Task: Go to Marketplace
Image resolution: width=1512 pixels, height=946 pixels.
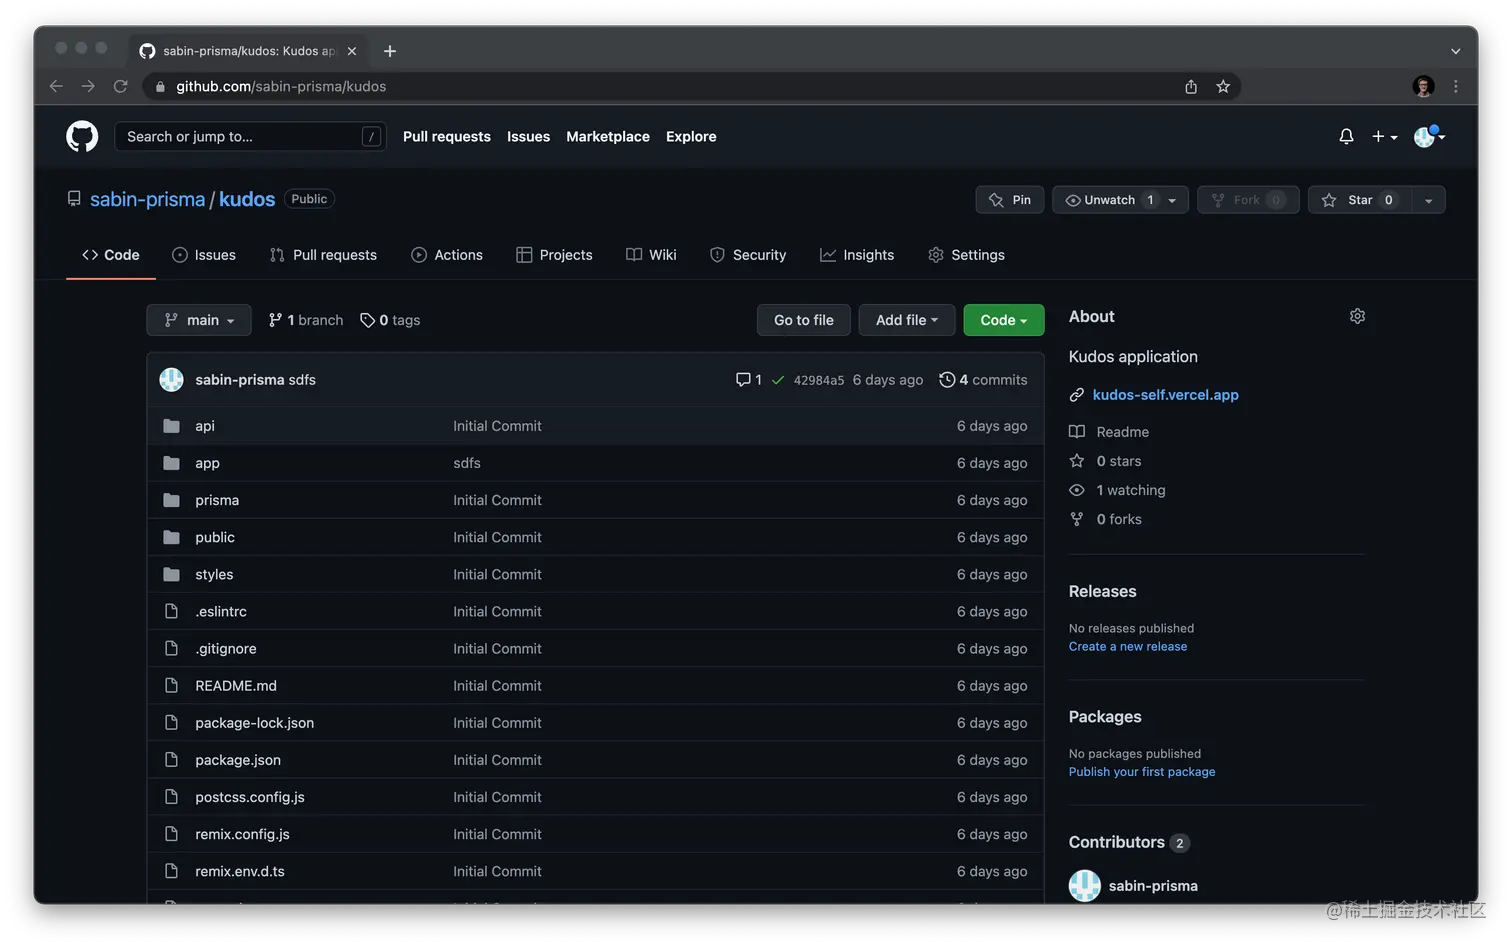Action: point(608,137)
